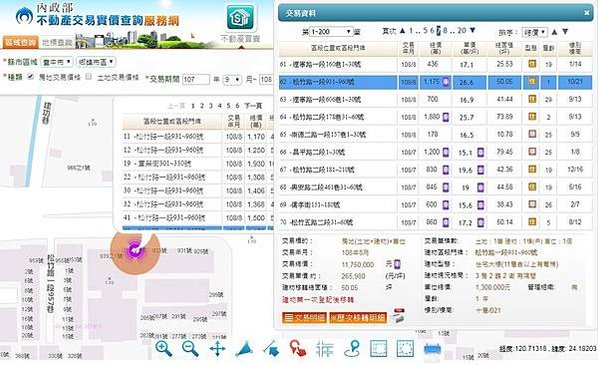Click the start year field containing 107
Screen dimensions: 598x365
click(x=196, y=80)
